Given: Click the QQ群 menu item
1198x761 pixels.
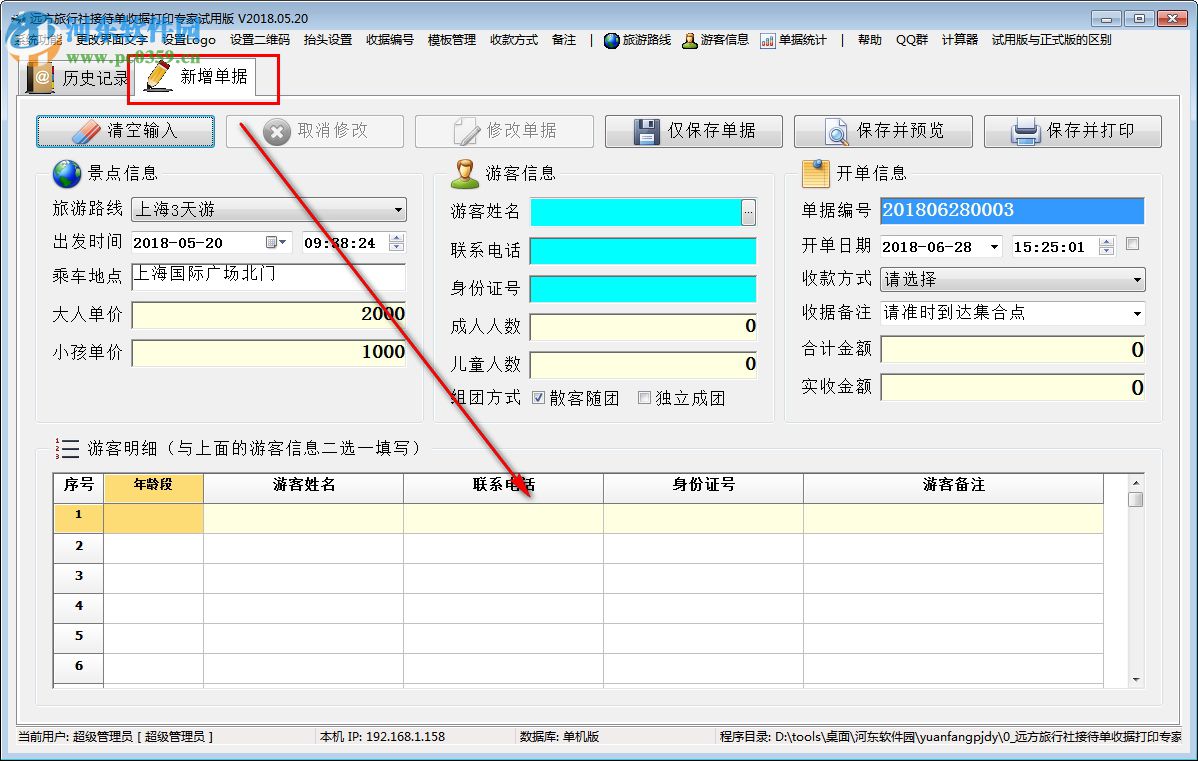Looking at the screenshot, I should [x=910, y=41].
